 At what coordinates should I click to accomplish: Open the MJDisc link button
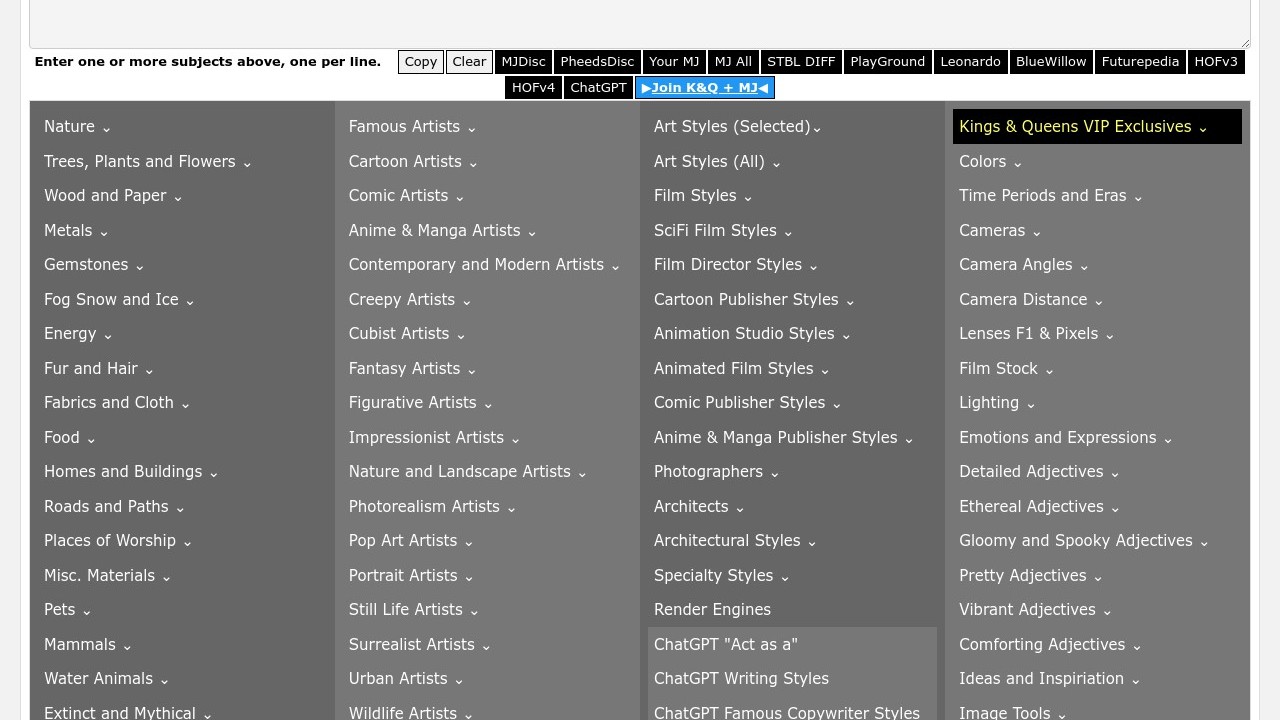pos(523,62)
